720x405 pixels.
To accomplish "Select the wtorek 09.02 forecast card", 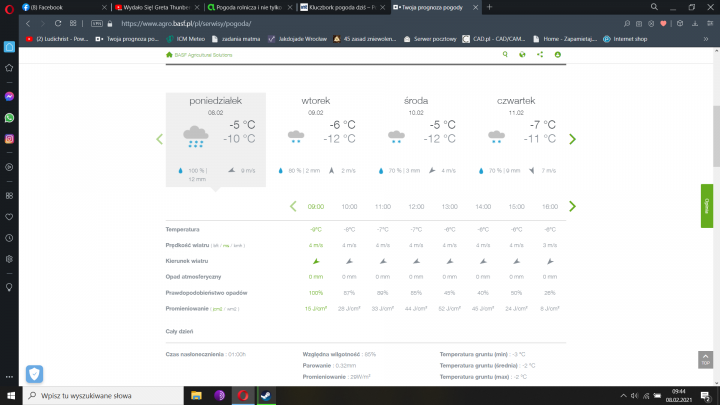I will tap(316, 140).
